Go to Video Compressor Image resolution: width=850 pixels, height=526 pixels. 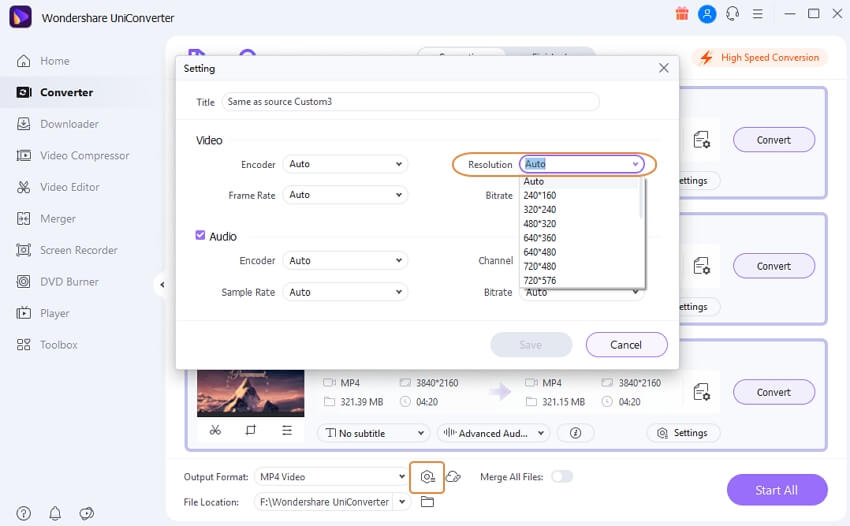(x=73, y=156)
